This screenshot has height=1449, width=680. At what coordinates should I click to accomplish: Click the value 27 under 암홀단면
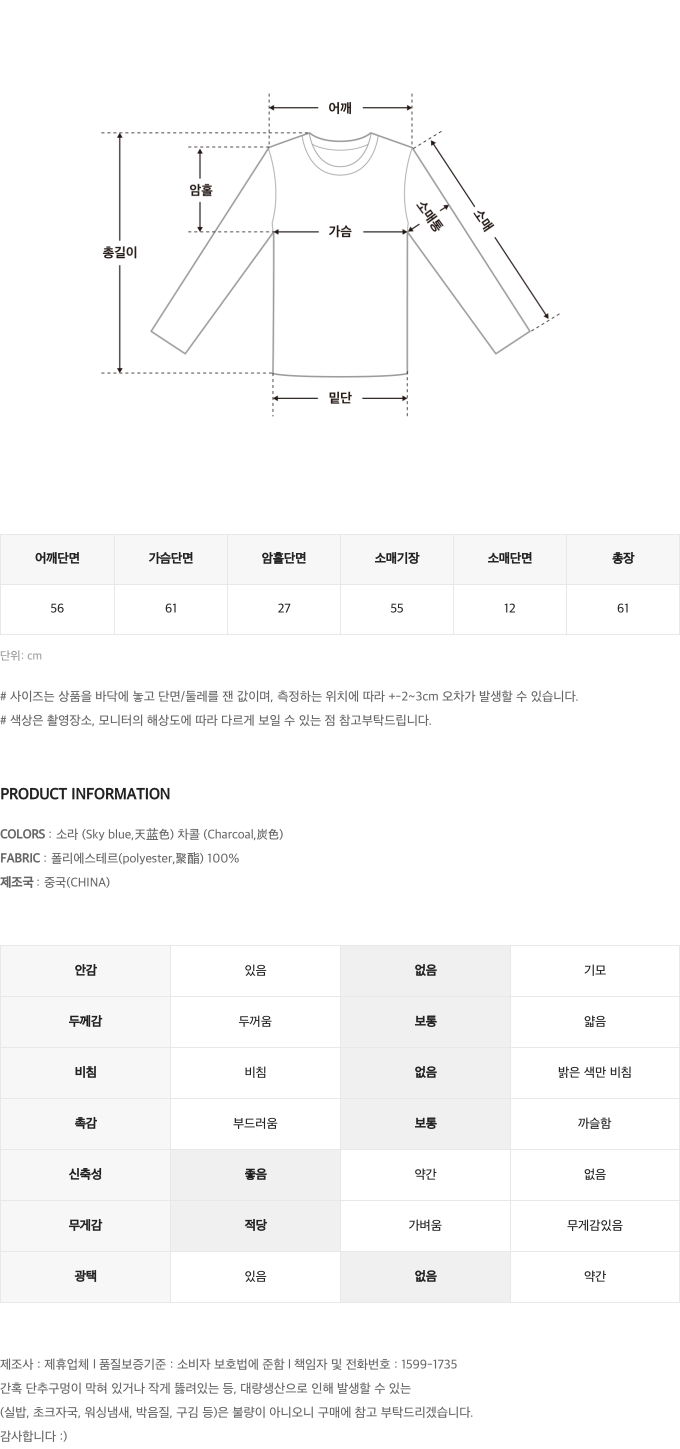click(284, 609)
